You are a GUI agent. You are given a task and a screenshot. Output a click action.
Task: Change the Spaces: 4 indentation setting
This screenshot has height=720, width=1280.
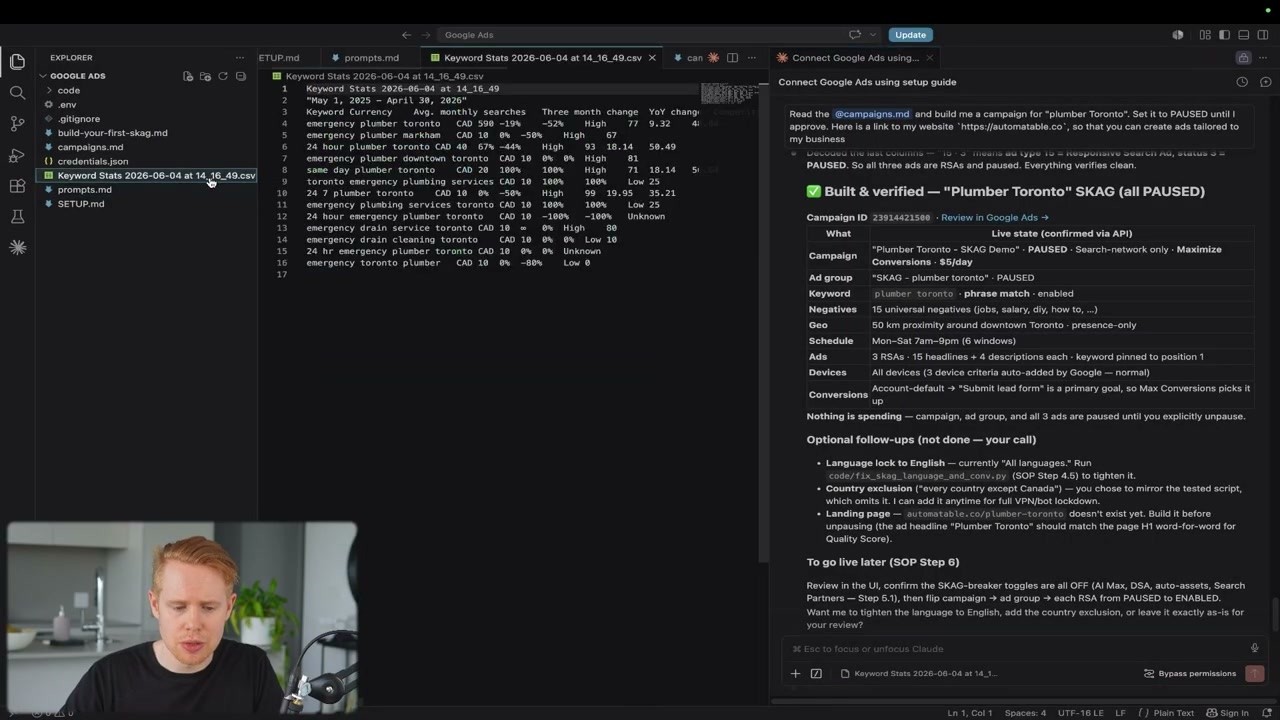click(1025, 713)
